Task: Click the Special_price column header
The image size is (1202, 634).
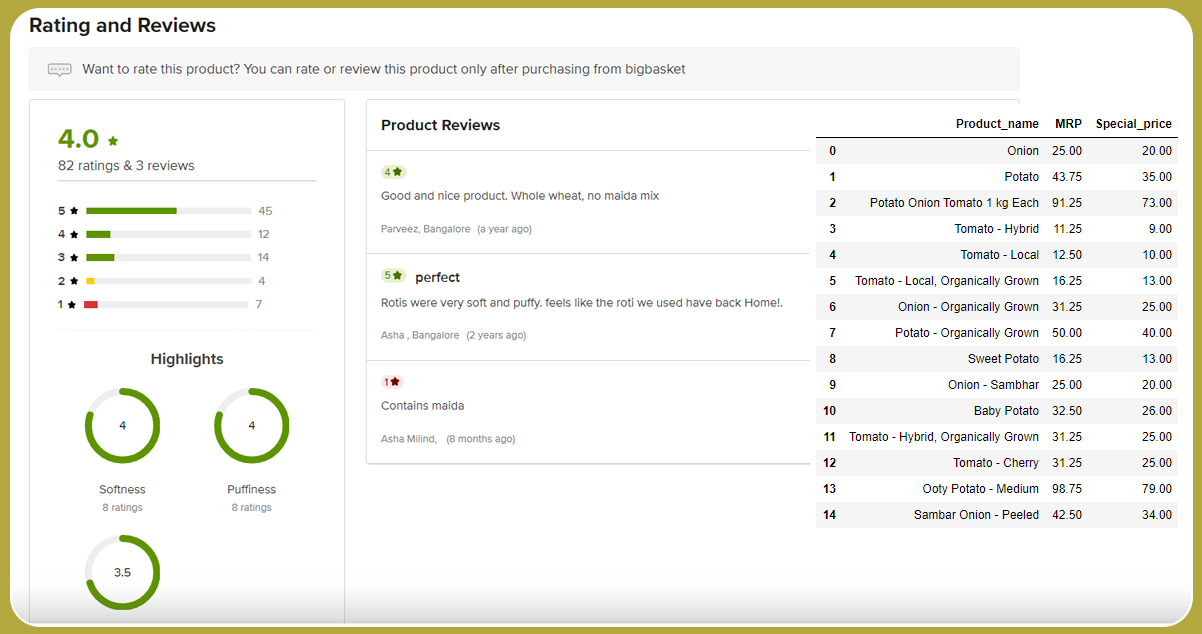Action: pyautogui.click(x=1133, y=124)
